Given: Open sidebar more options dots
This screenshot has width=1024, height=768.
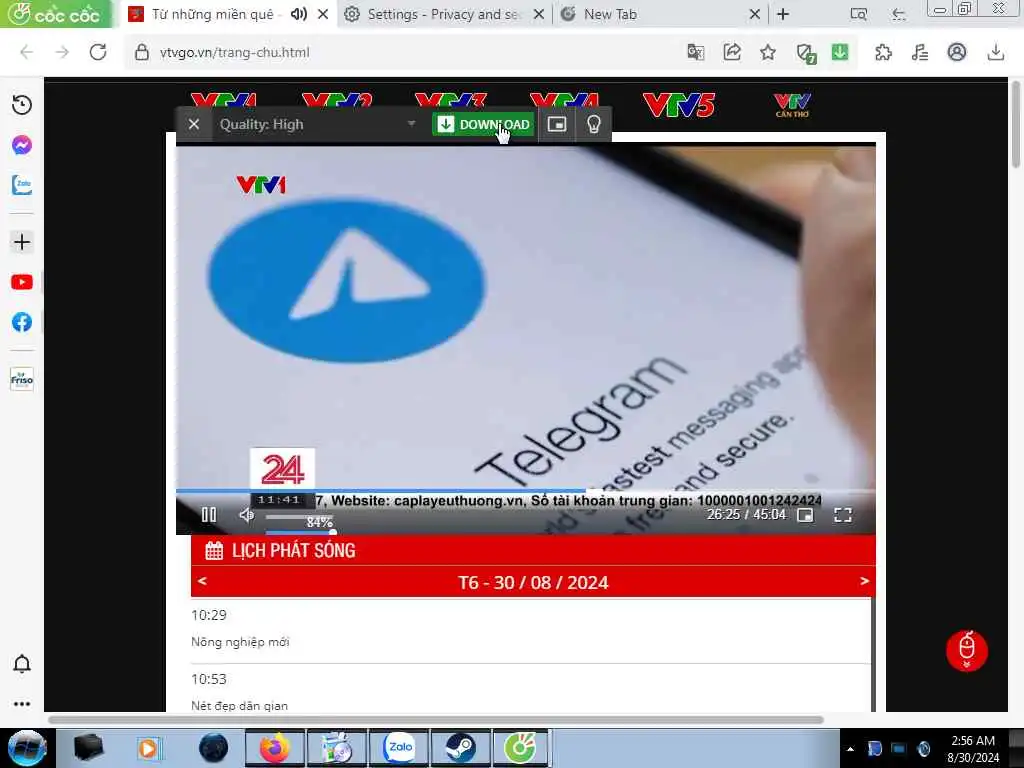Looking at the screenshot, I should [22, 704].
